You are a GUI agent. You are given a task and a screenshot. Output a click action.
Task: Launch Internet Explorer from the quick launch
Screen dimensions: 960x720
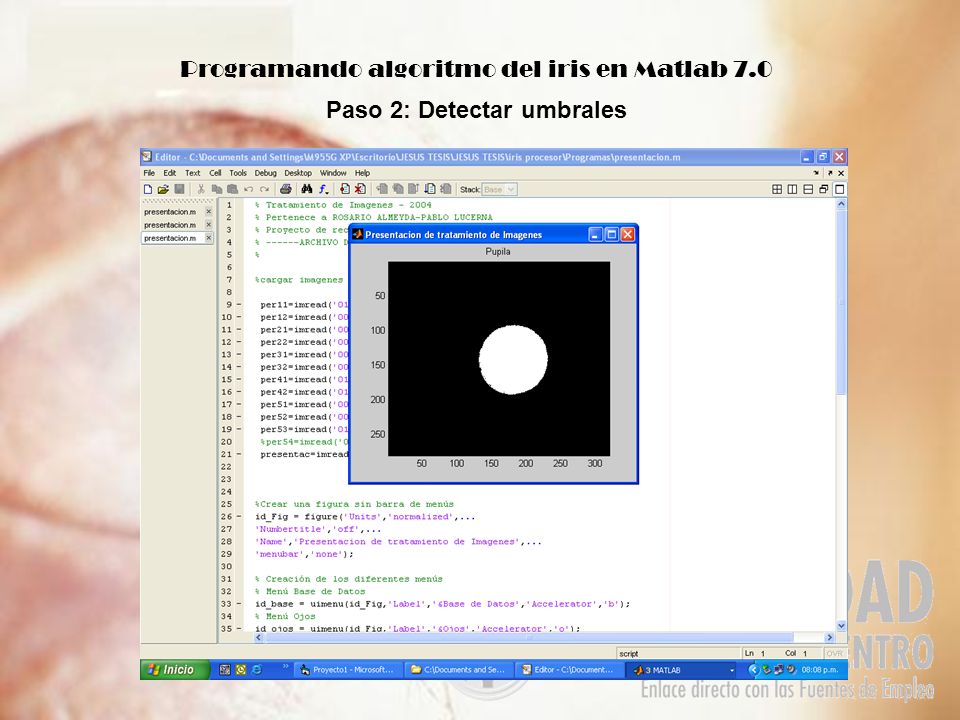pyautogui.click(x=257, y=670)
